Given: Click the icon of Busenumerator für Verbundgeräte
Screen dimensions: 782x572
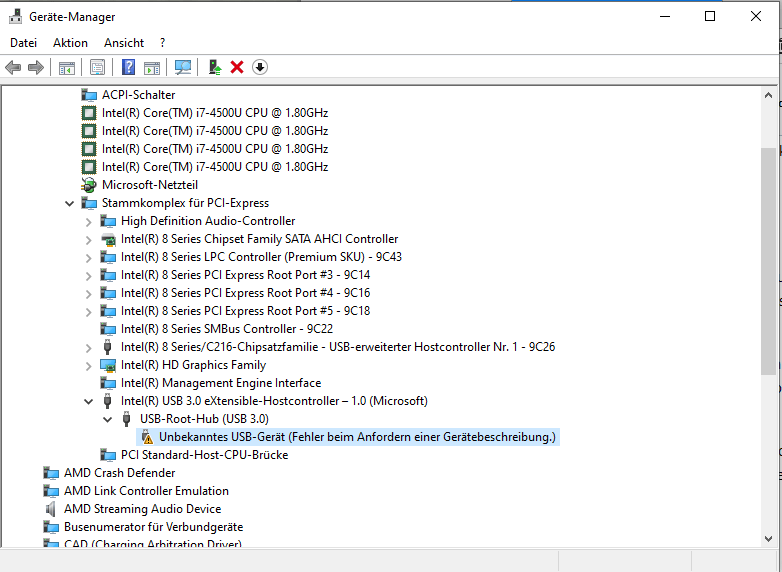Looking at the screenshot, I should coord(51,527).
